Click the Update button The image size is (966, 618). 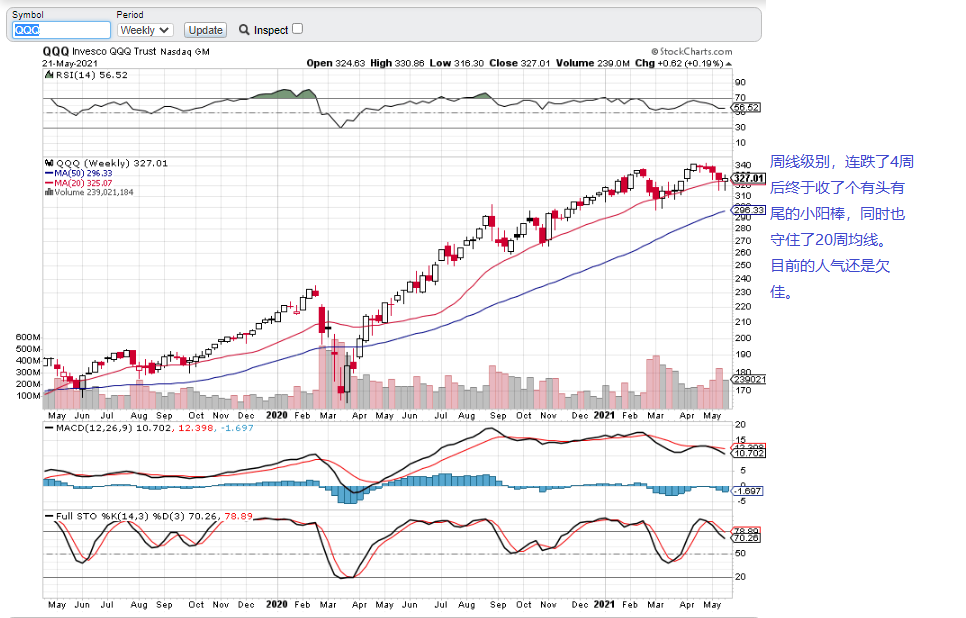pyautogui.click(x=205, y=30)
